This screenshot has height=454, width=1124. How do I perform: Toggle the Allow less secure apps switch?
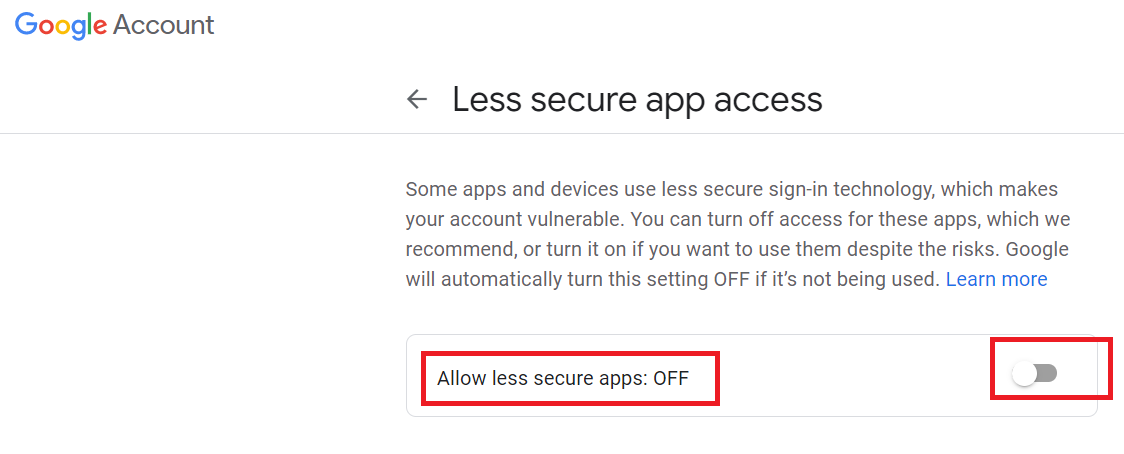coord(1034,374)
